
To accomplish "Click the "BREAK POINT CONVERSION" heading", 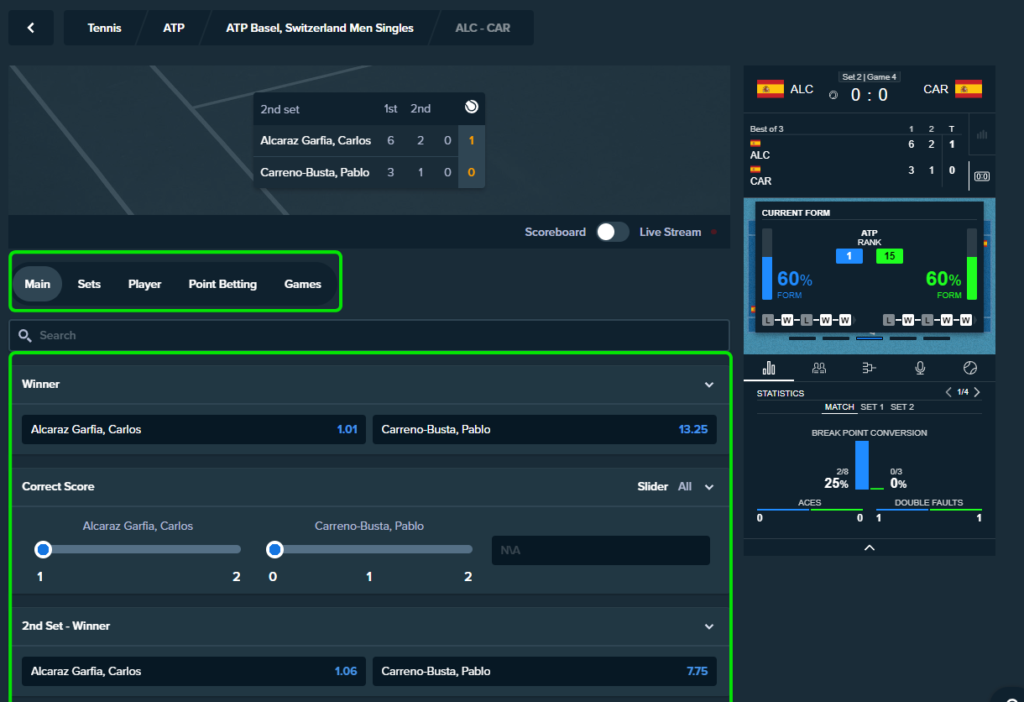I will (x=869, y=433).
